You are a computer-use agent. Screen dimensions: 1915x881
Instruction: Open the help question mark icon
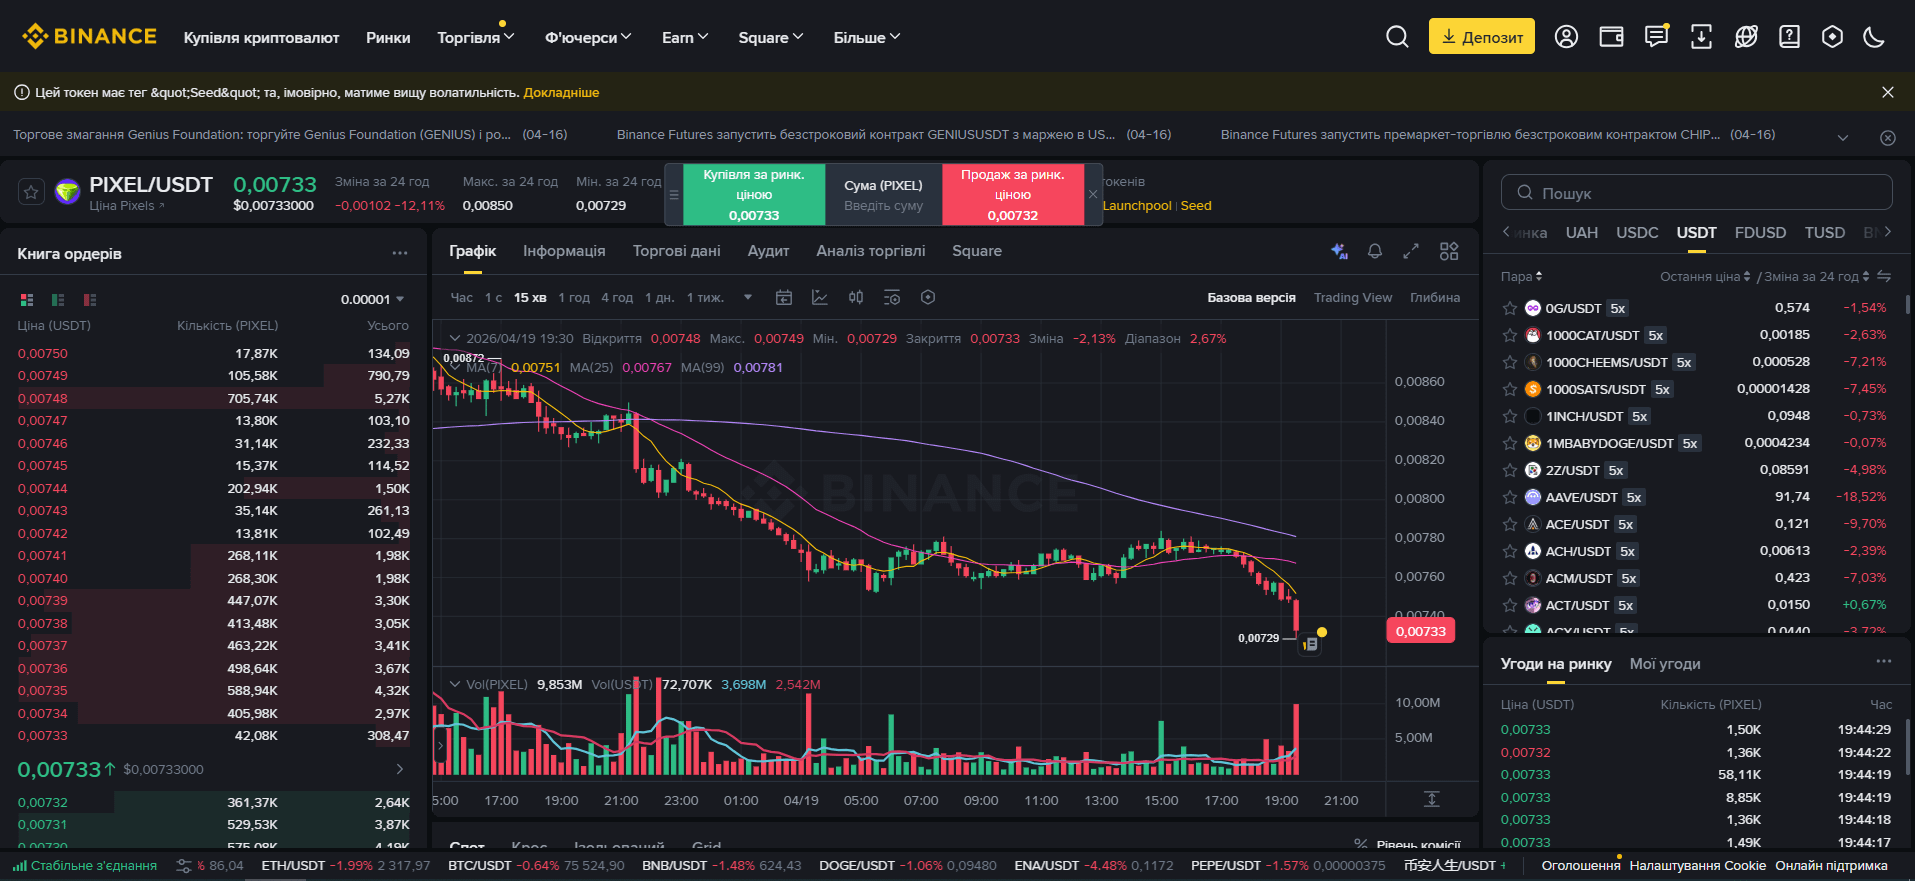tap(1789, 37)
